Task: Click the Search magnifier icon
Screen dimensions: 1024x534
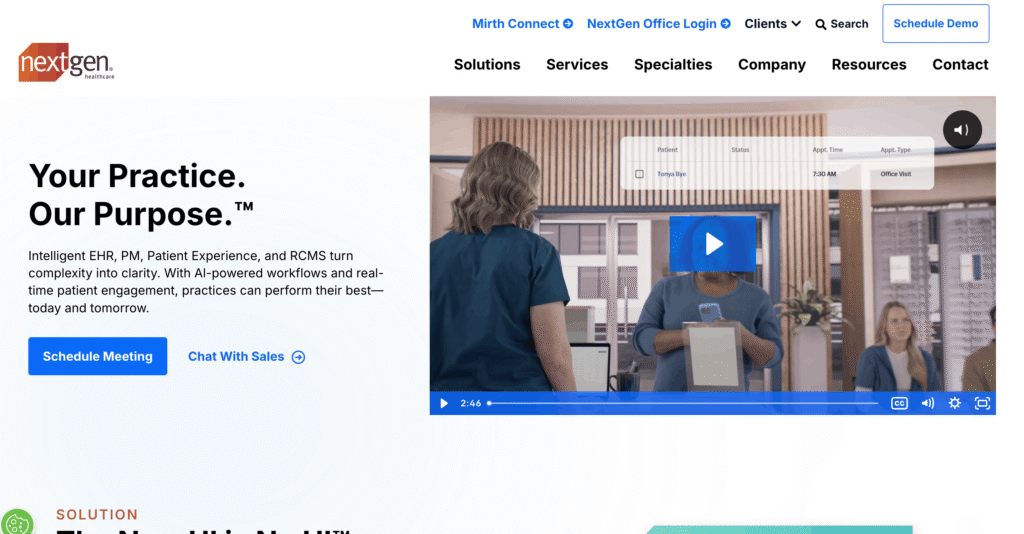Action: click(x=821, y=24)
